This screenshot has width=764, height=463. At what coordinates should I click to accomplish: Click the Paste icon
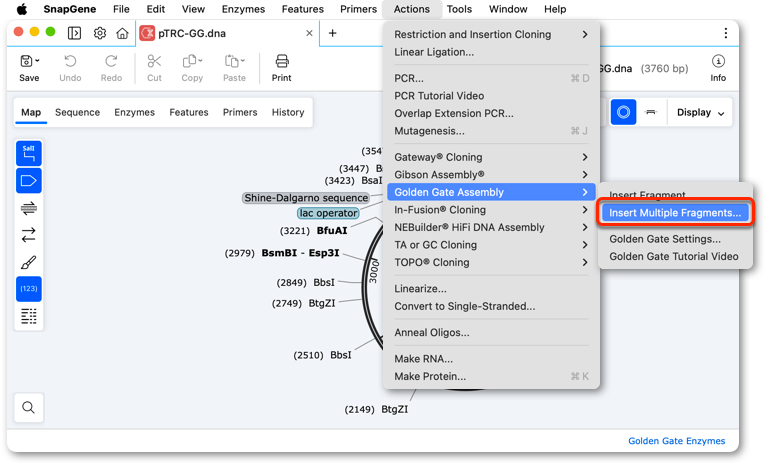point(231,61)
